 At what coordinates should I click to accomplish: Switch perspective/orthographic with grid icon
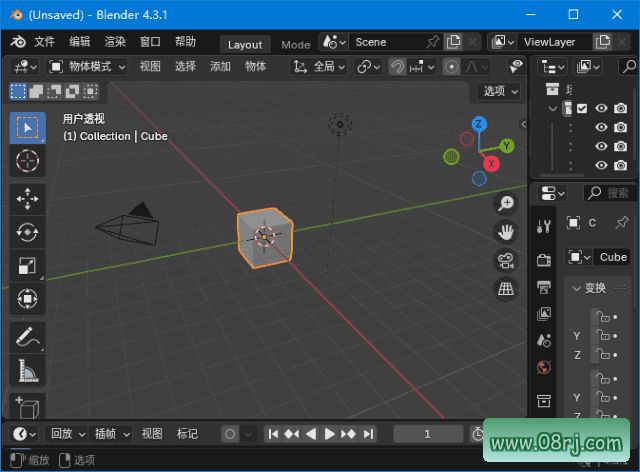pyautogui.click(x=506, y=289)
